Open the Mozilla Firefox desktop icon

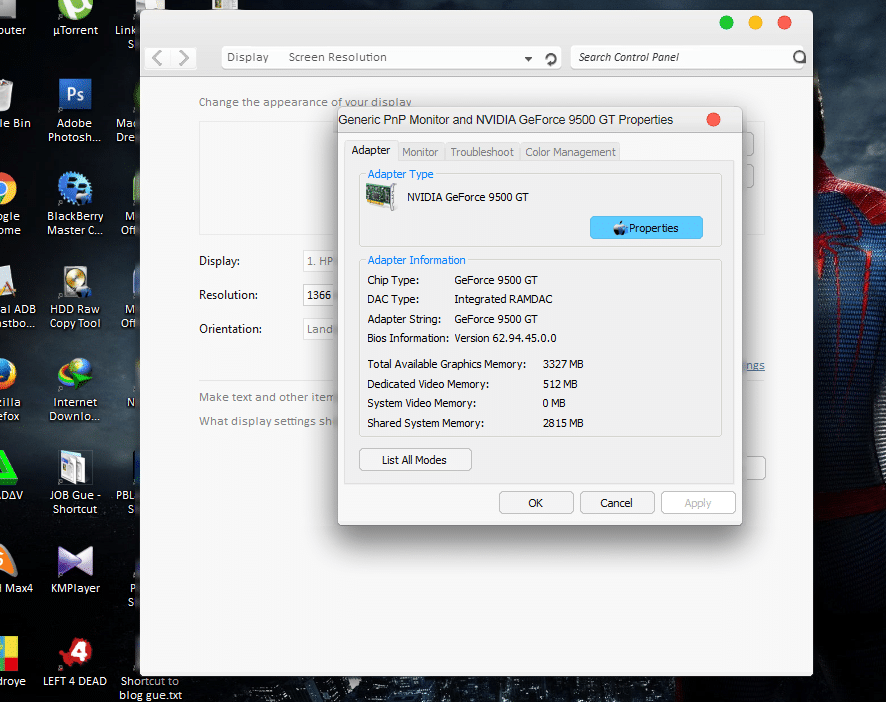click(8, 390)
